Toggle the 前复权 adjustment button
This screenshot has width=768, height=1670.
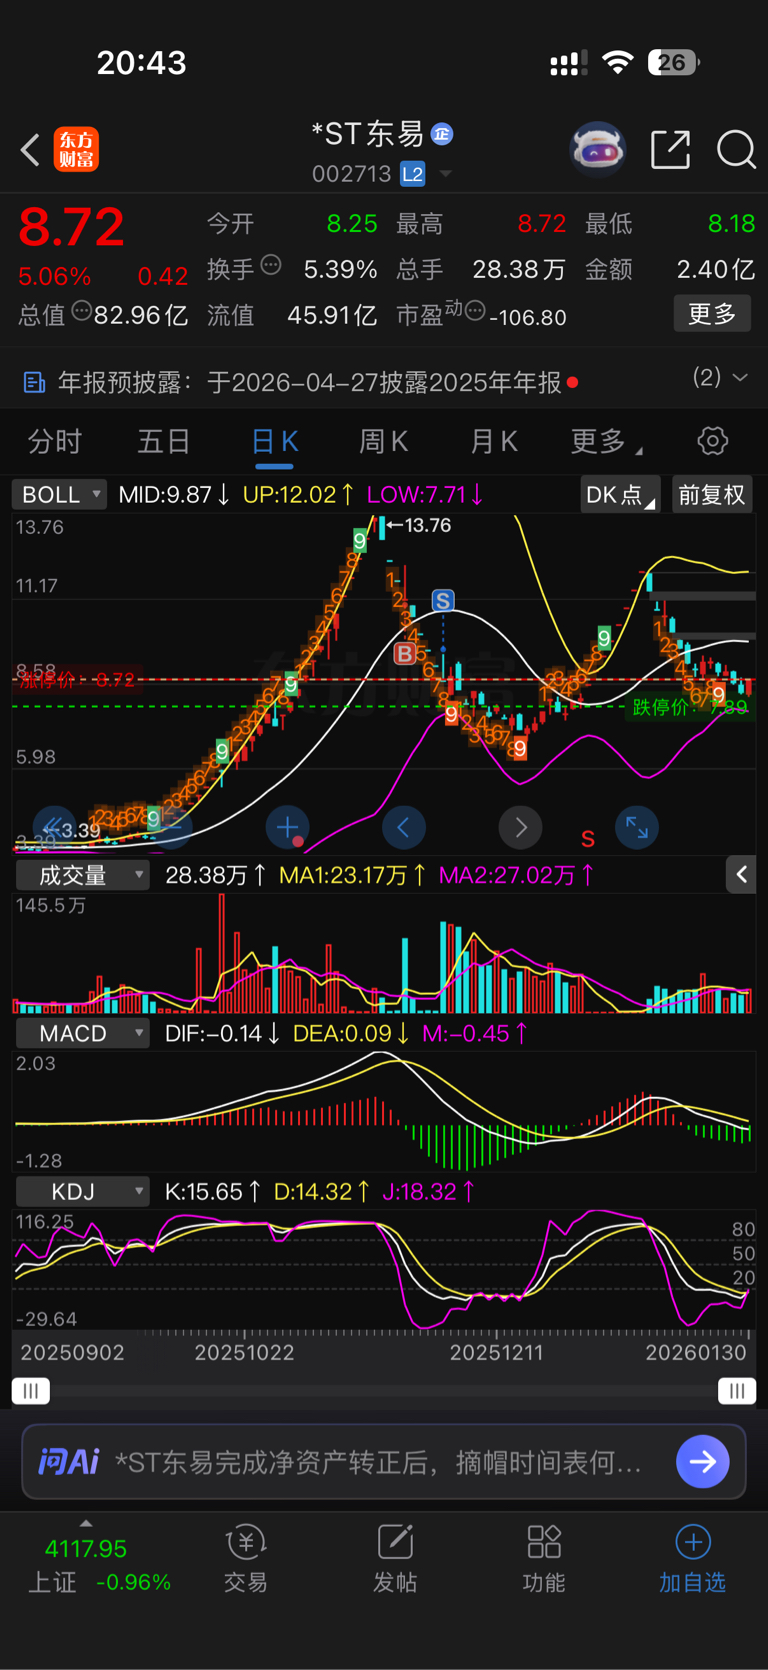[x=712, y=494]
